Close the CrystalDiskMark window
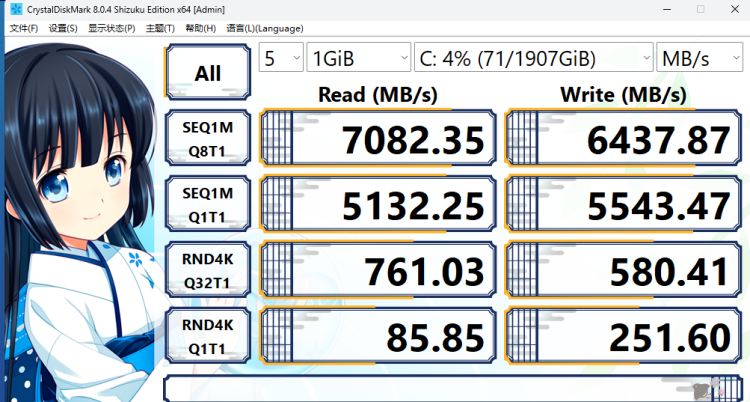This screenshot has height=402, width=750. click(735, 9)
